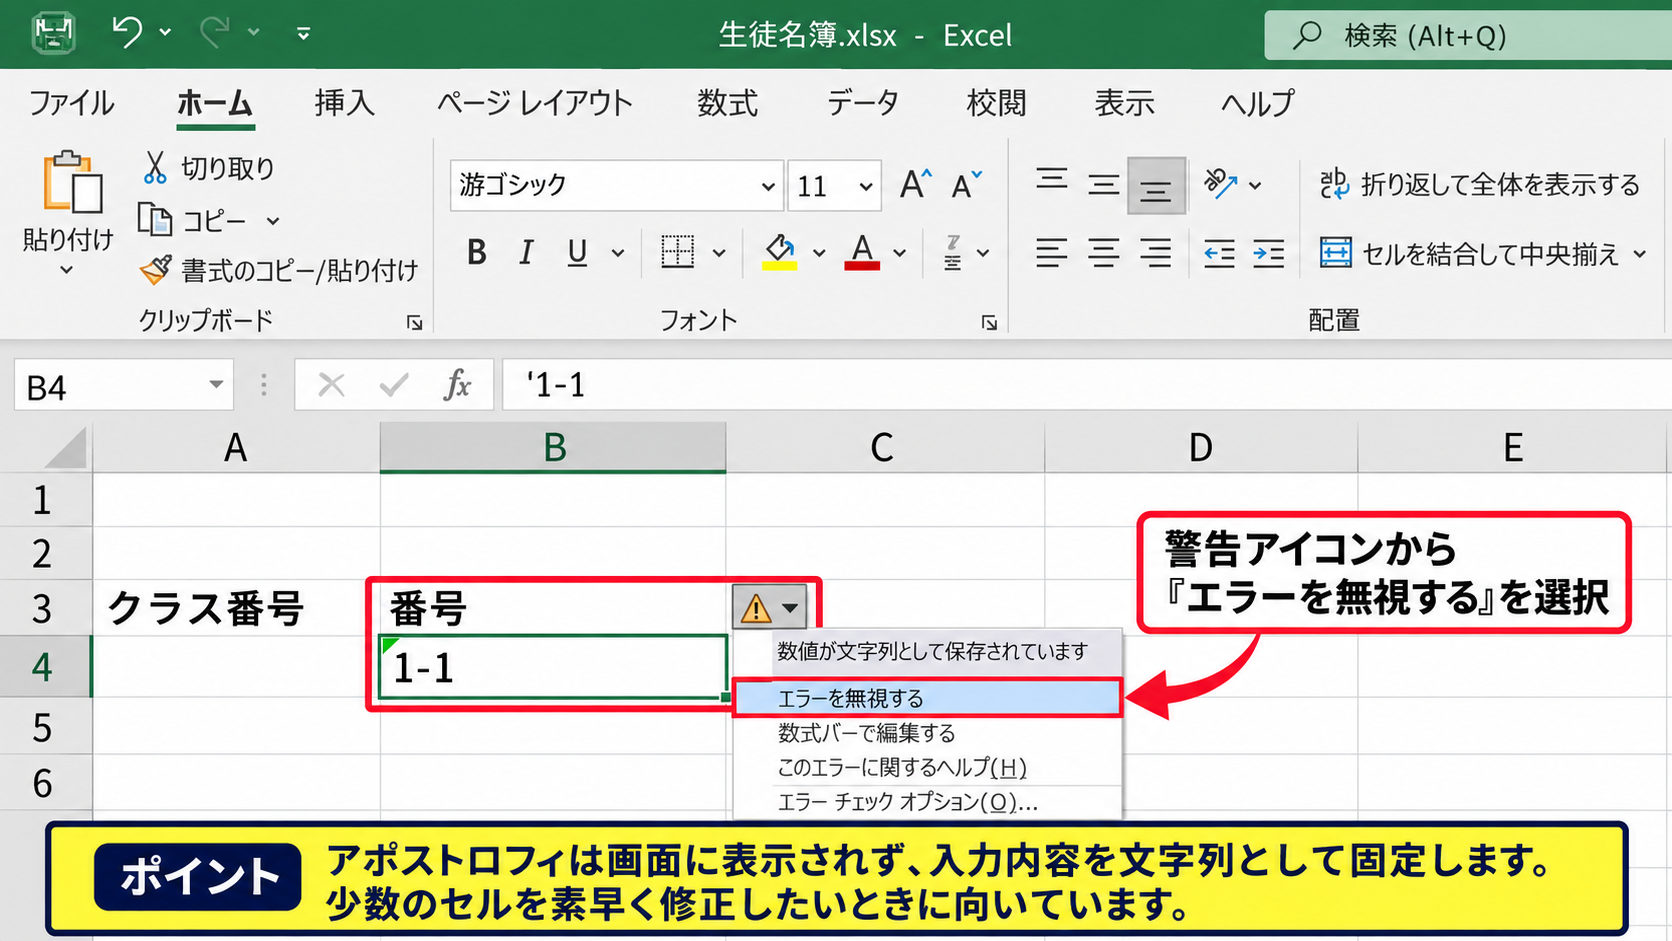Screen dimensions: 1672x941
Task: Toggle bold formatting B
Action: 477,253
